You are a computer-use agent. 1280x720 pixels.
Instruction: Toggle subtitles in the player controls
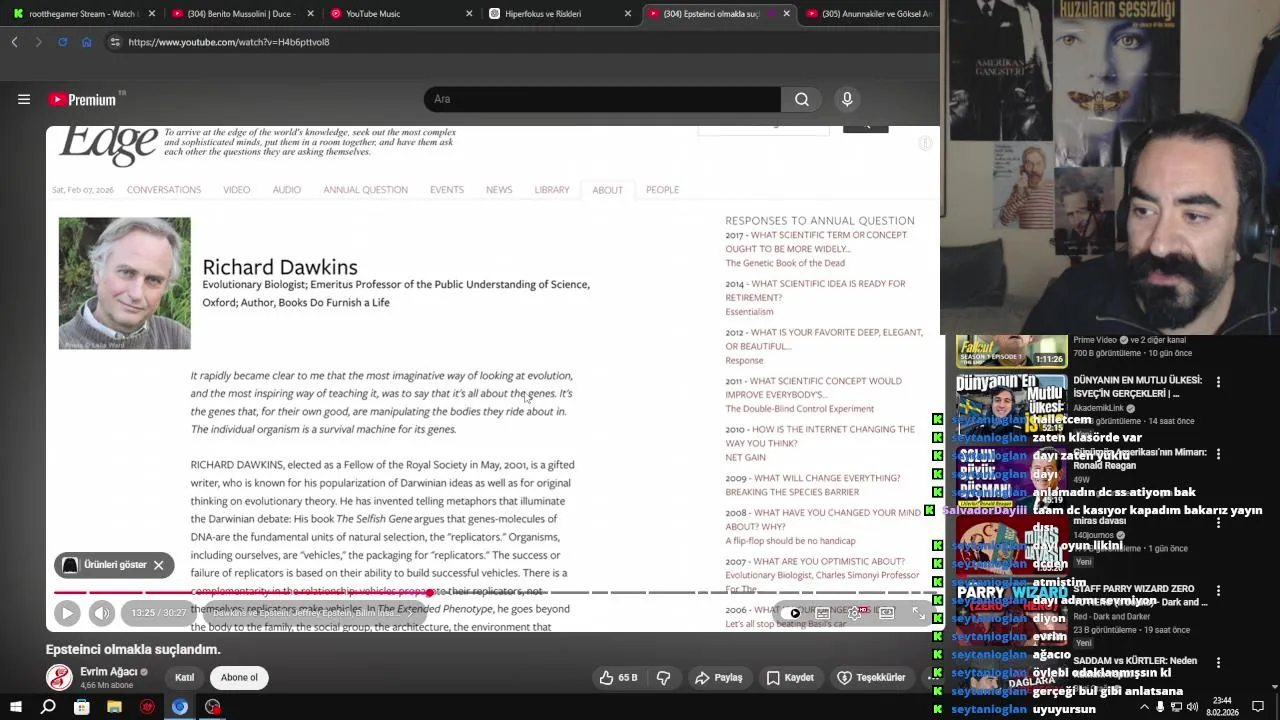coord(823,613)
